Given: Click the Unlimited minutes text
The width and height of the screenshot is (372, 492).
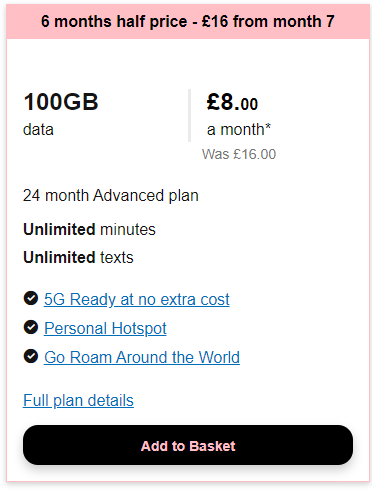Looking at the screenshot, I should coord(89,229).
